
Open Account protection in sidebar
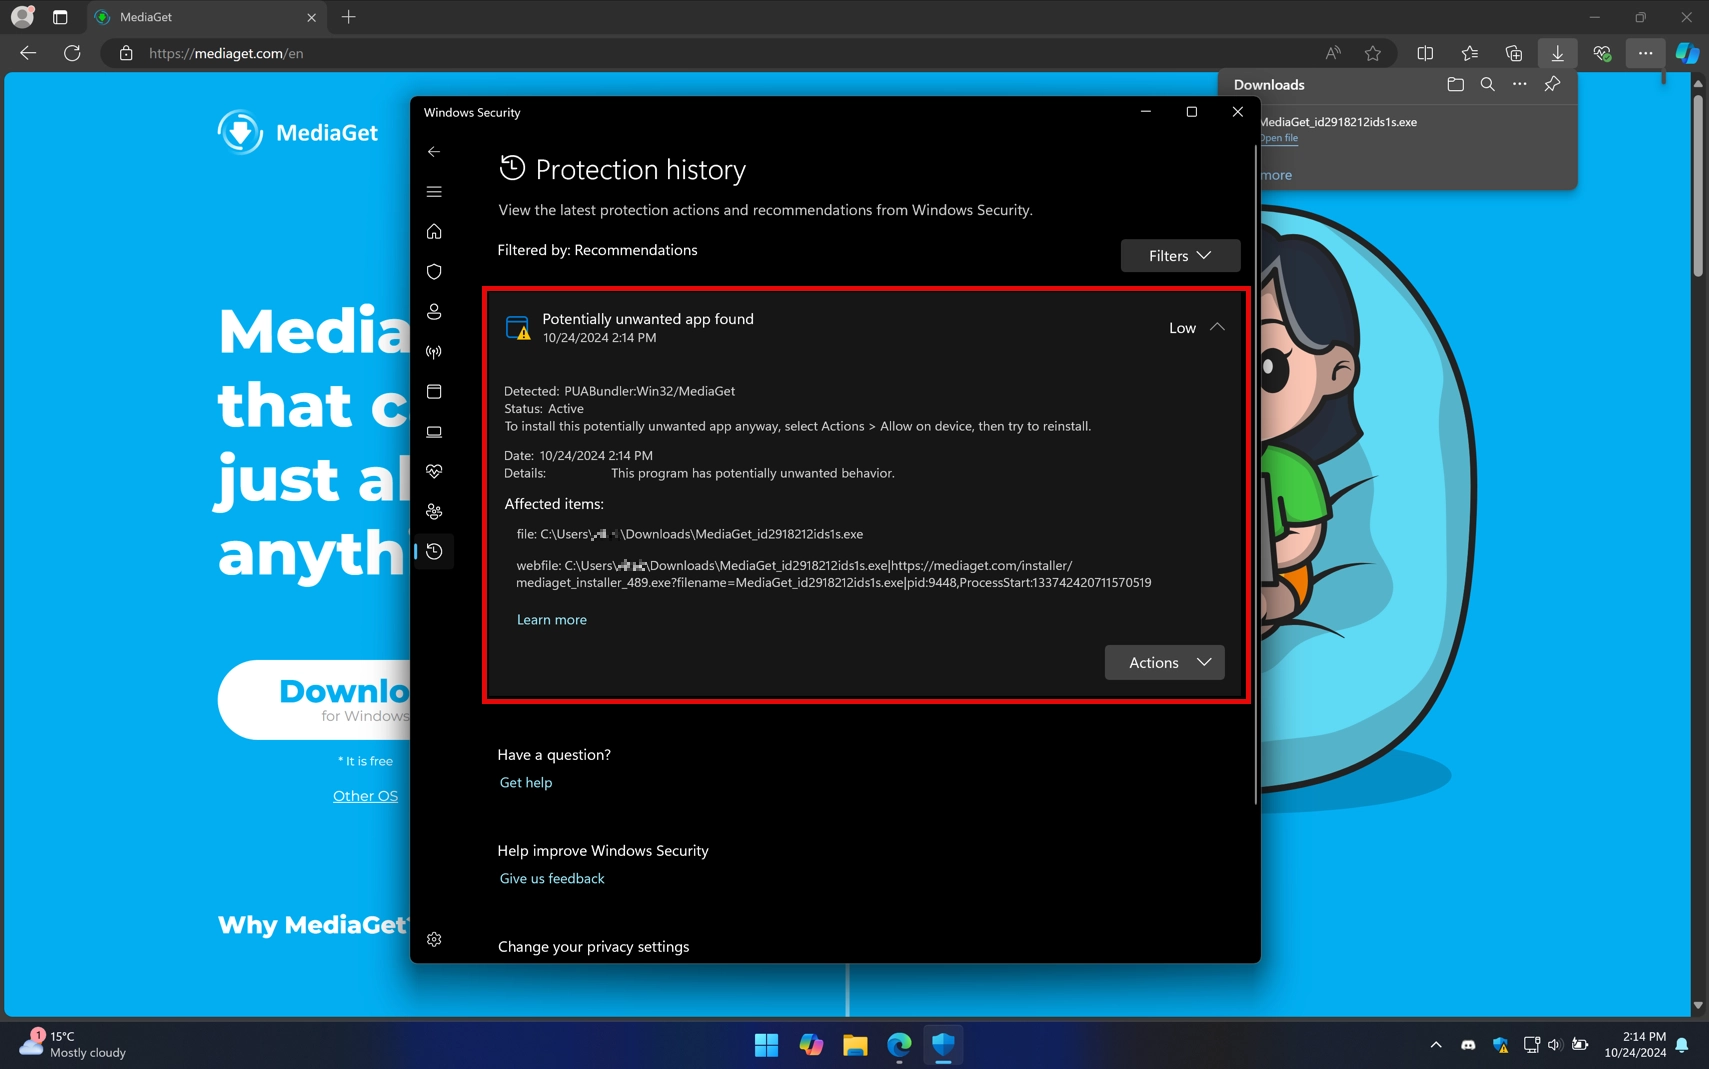pyautogui.click(x=434, y=311)
